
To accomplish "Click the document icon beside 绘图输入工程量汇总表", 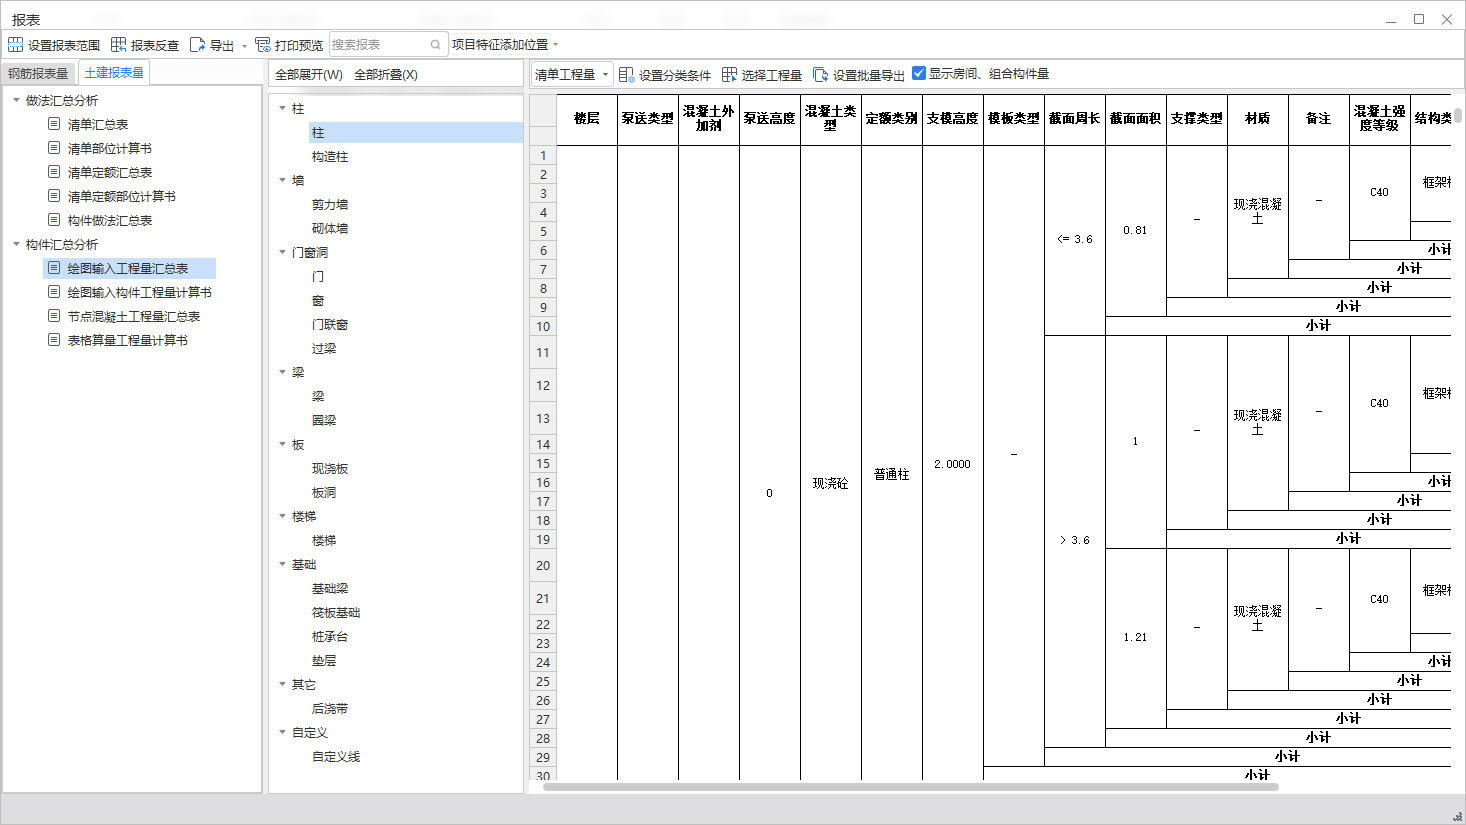I will pos(55,268).
